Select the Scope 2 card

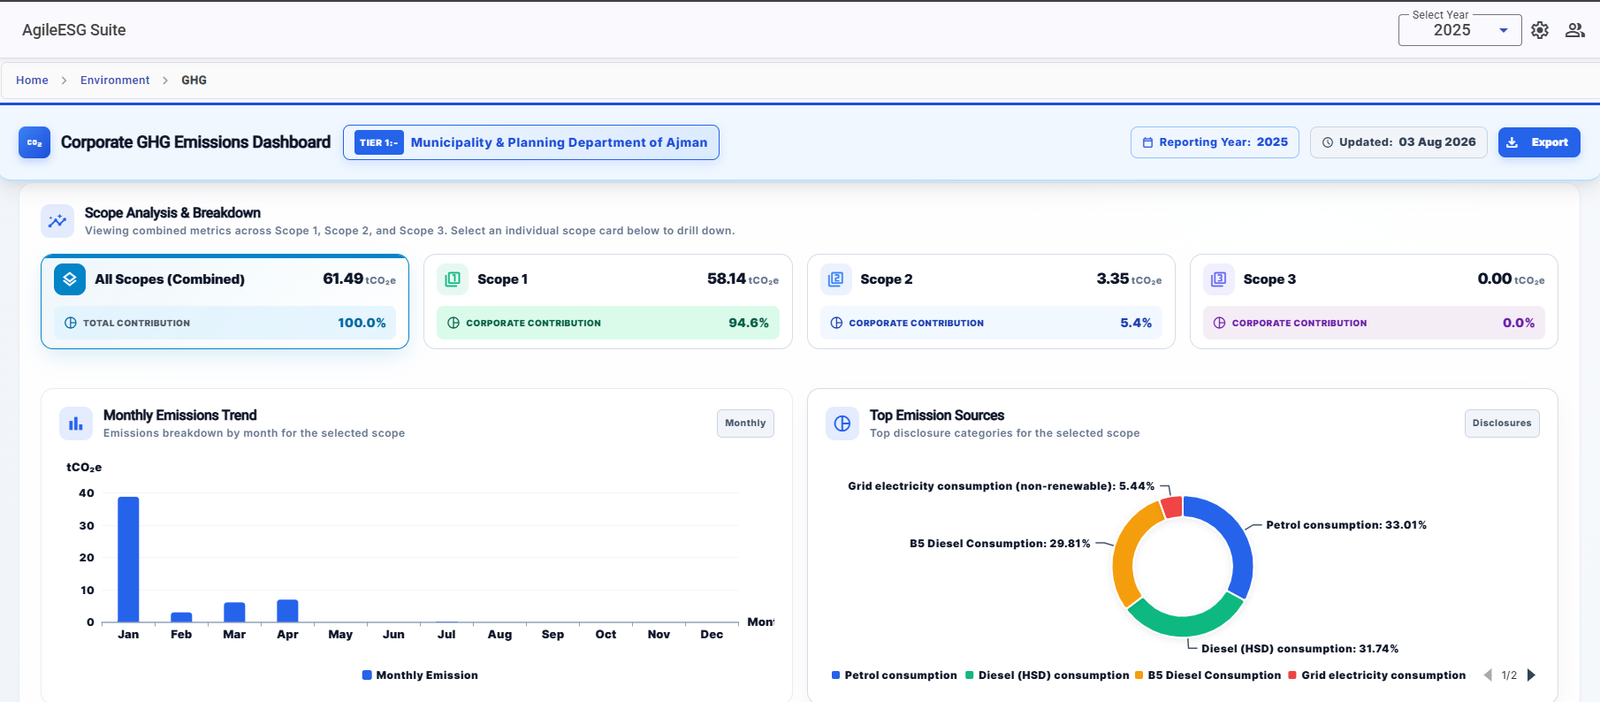coord(991,301)
